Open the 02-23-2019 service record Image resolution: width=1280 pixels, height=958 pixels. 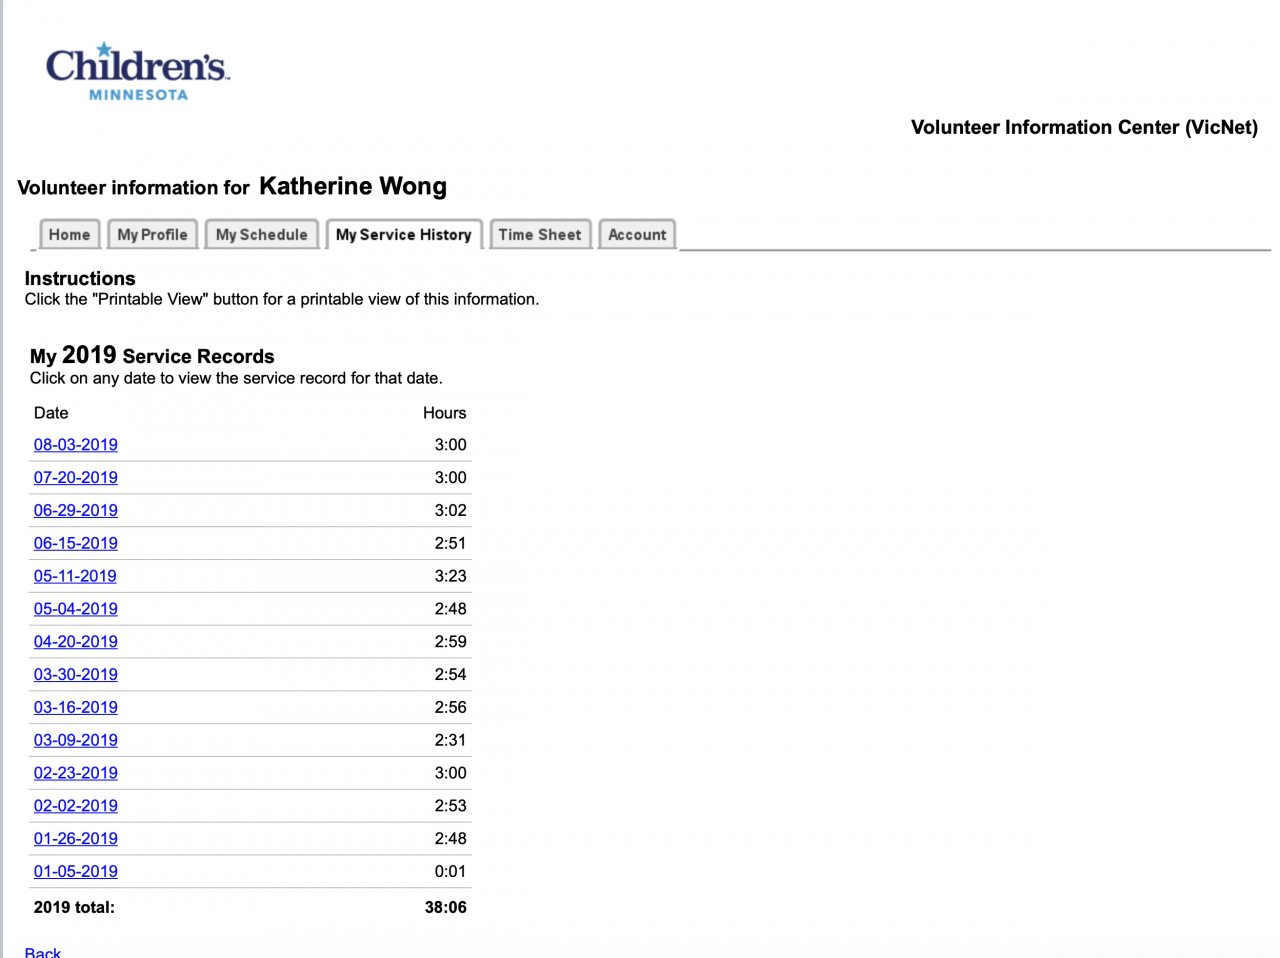[x=76, y=773]
